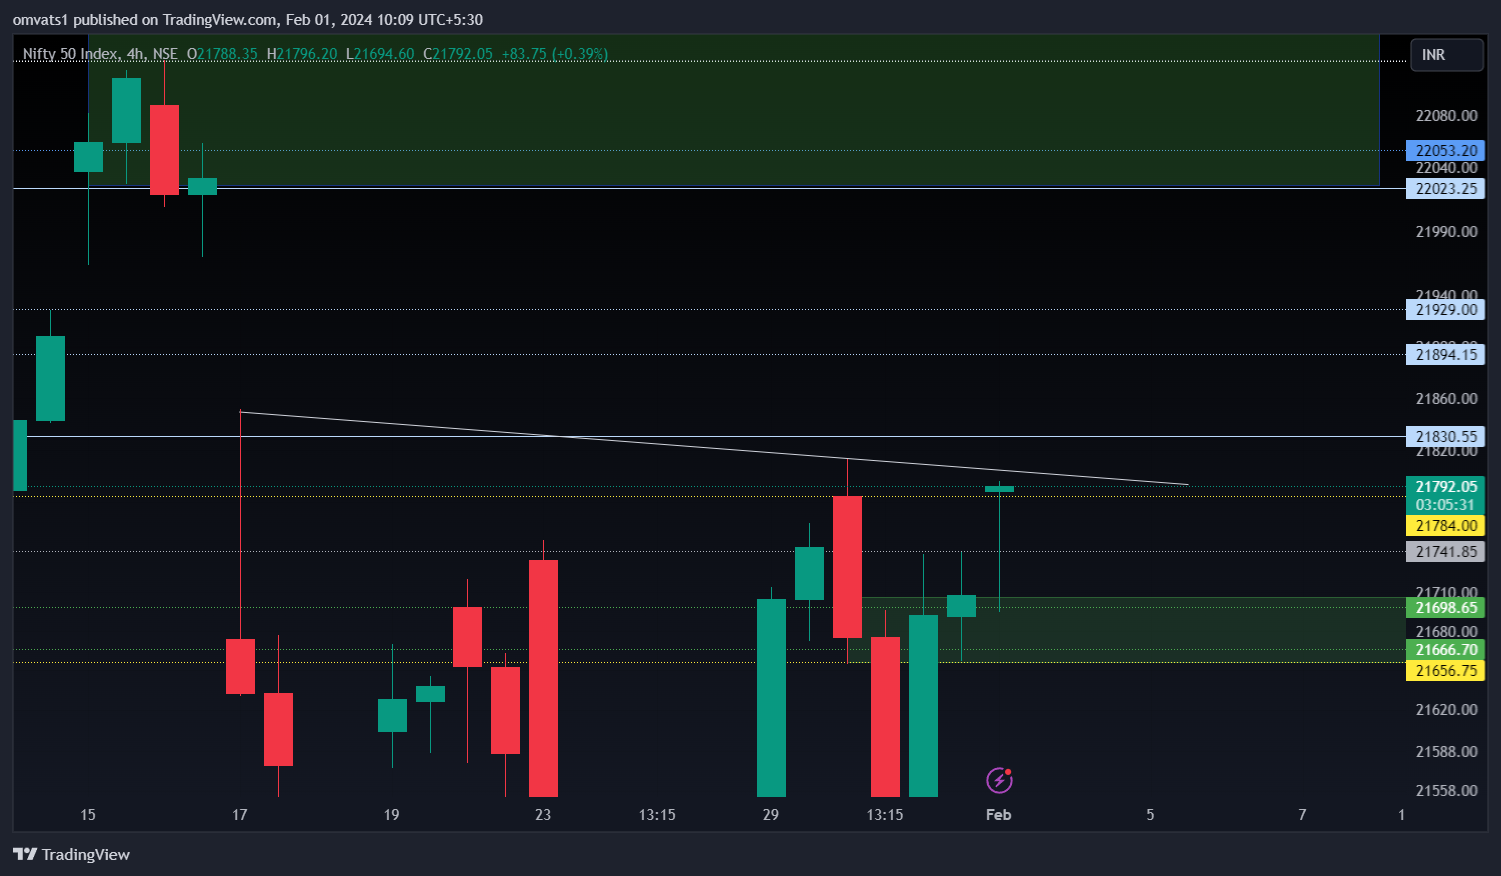Screen dimensions: 1501x876
Task: Click the 5 date label on time axis
Action: (x=1150, y=815)
